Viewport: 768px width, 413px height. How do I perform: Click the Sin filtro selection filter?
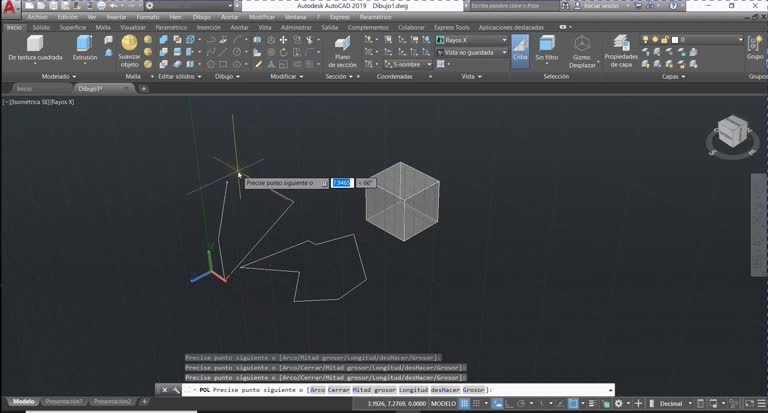pyautogui.click(x=547, y=48)
